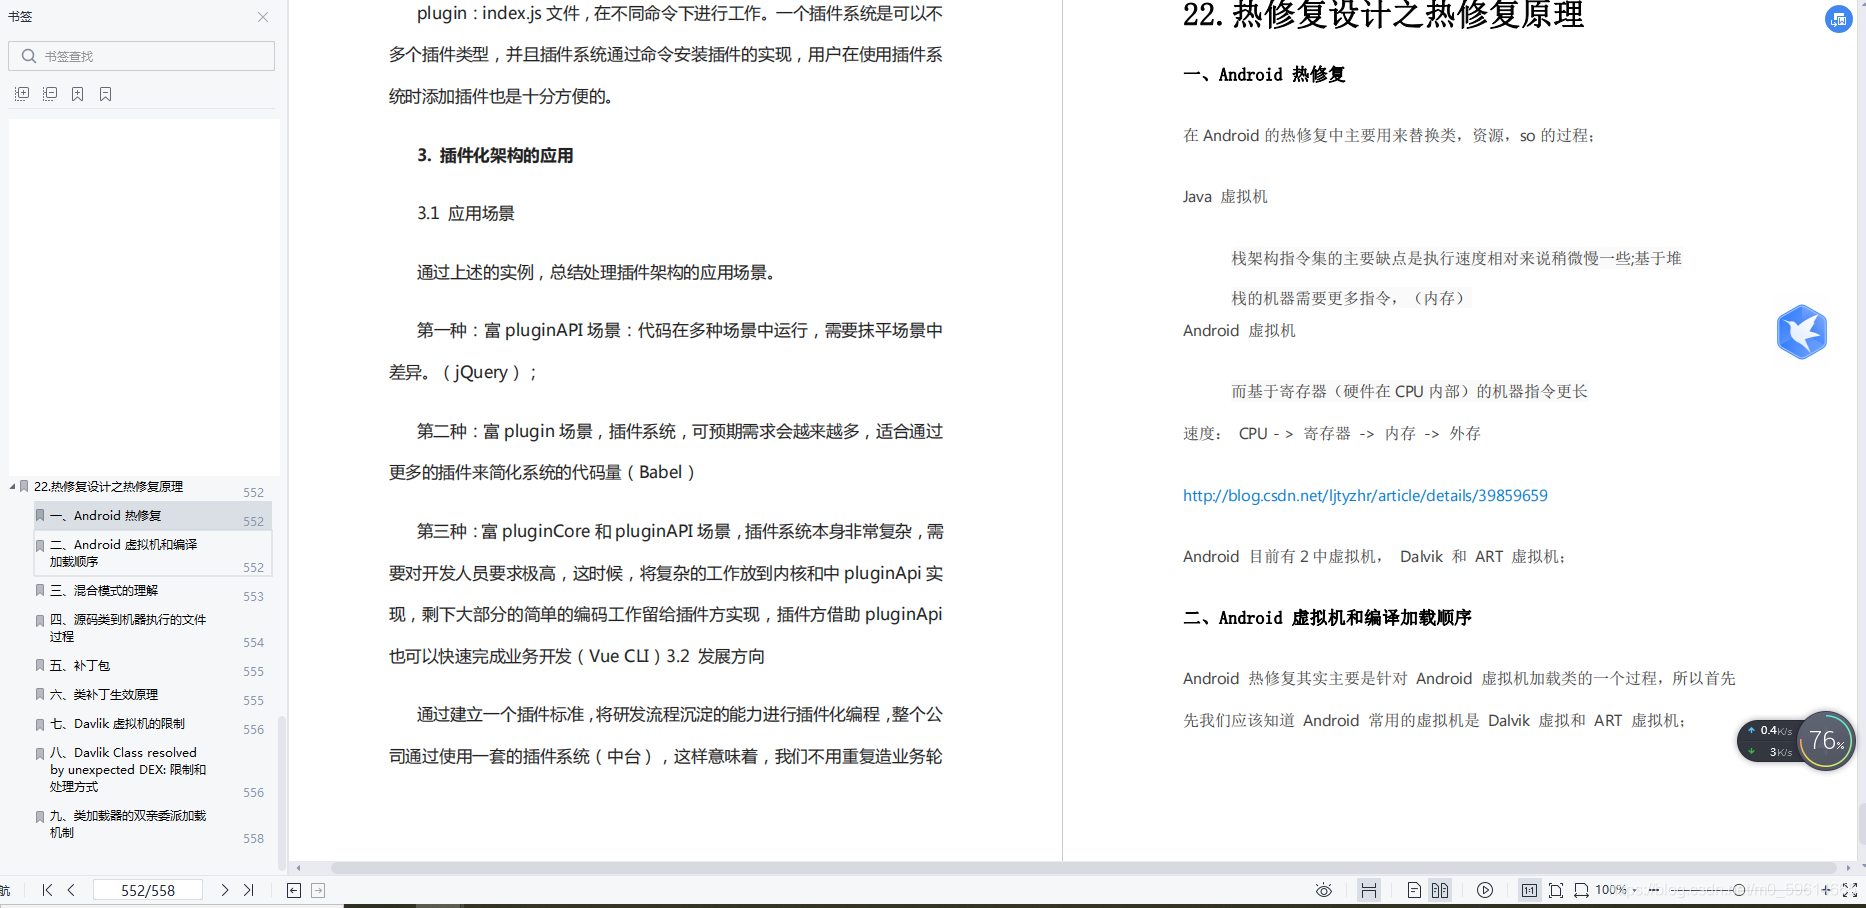This screenshot has width=1866, height=908.
Task: Switch to single page view
Action: [1414, 890]
